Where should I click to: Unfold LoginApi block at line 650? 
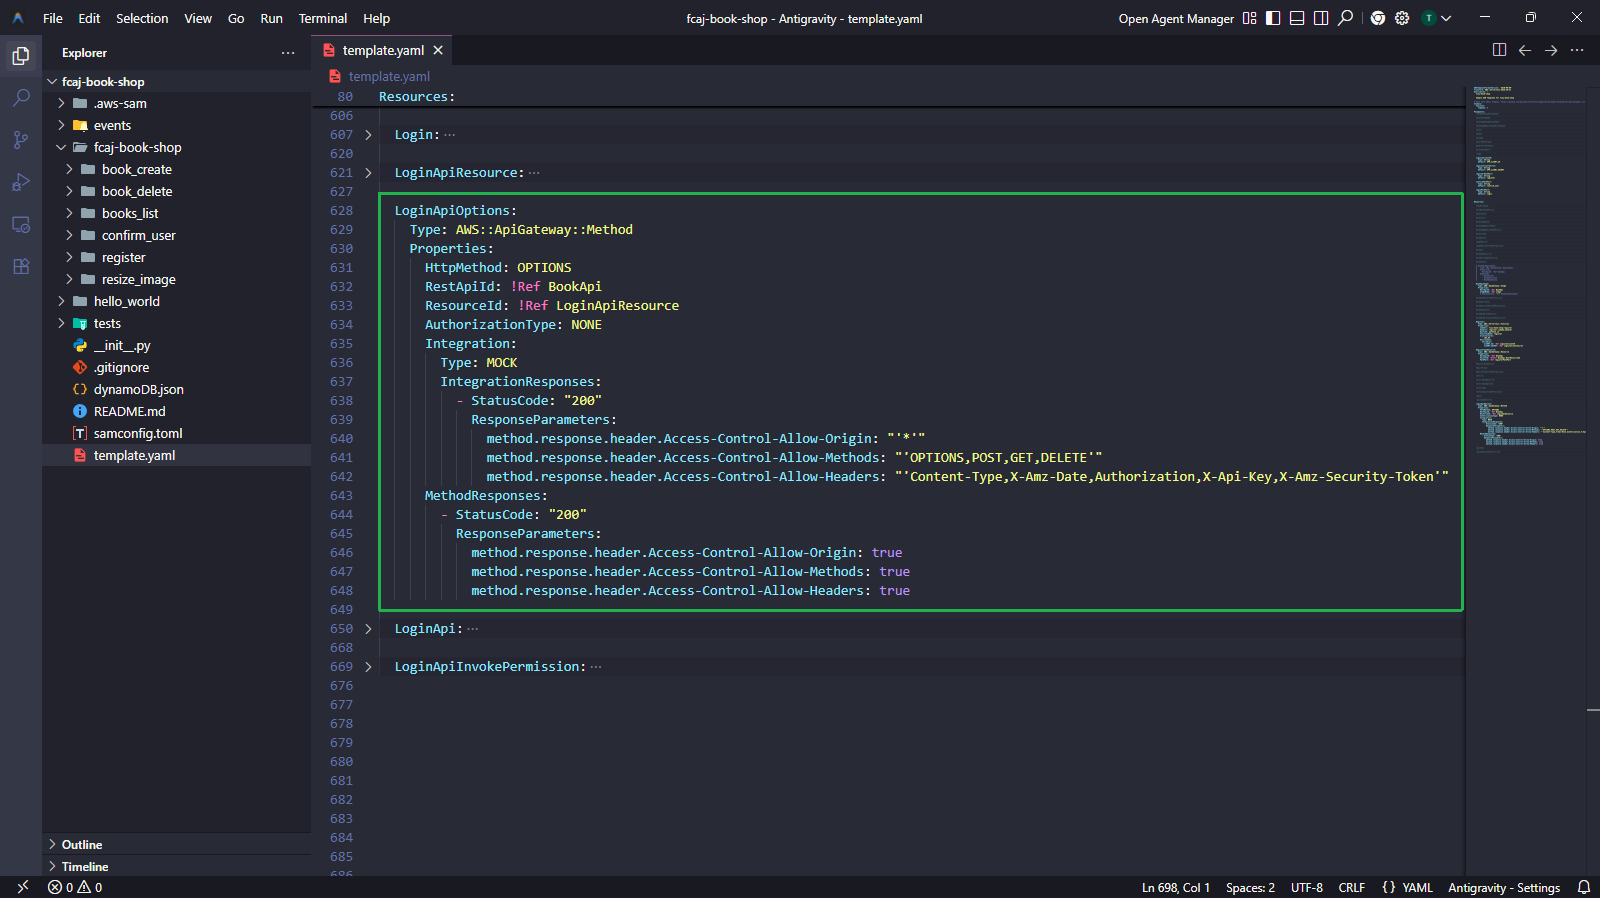(x=368, y=629)
